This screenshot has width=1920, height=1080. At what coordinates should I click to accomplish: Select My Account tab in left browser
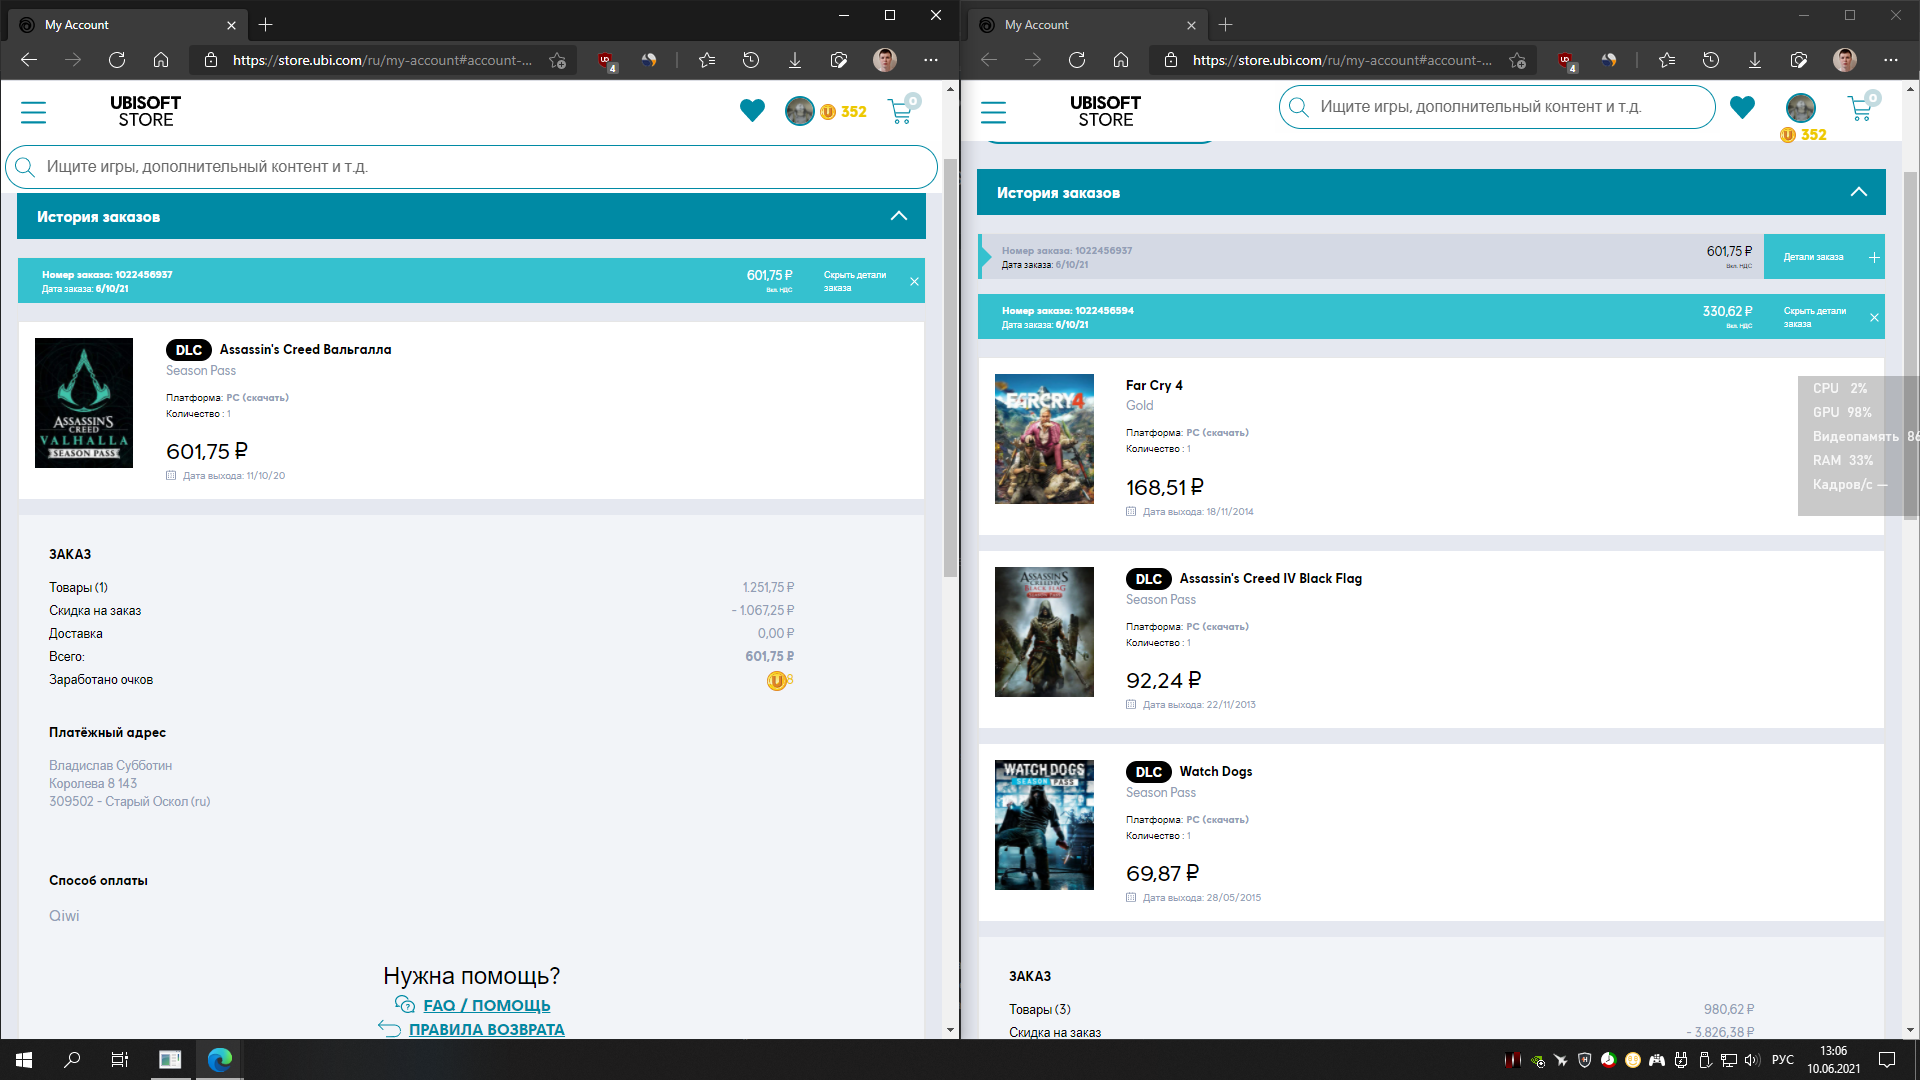click(x=128, y=24)
